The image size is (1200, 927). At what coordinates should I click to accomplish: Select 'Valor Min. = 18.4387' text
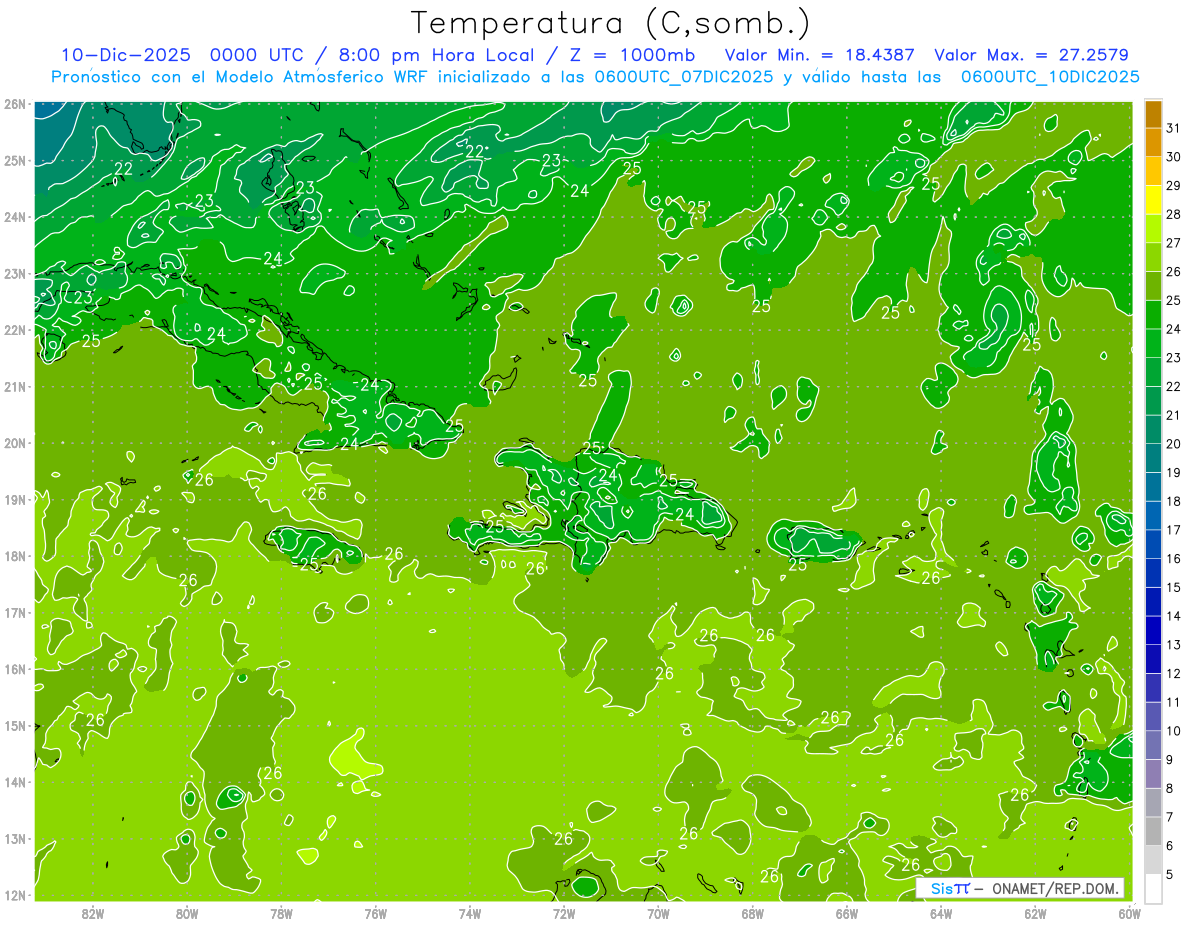(820, 55)
